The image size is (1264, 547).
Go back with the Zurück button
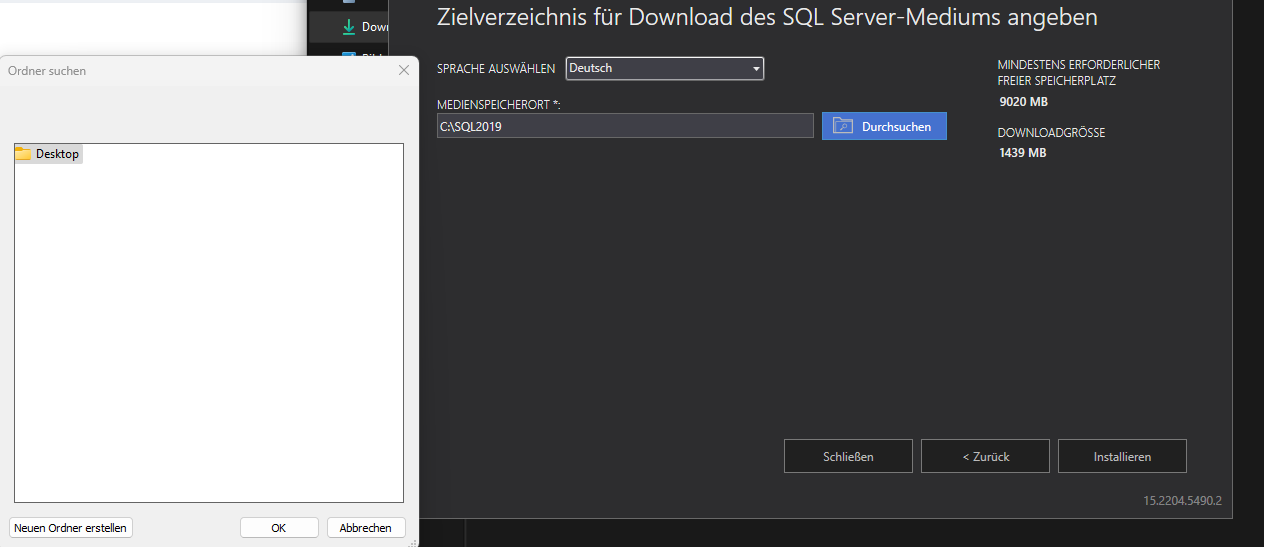(x=985, y=456)
